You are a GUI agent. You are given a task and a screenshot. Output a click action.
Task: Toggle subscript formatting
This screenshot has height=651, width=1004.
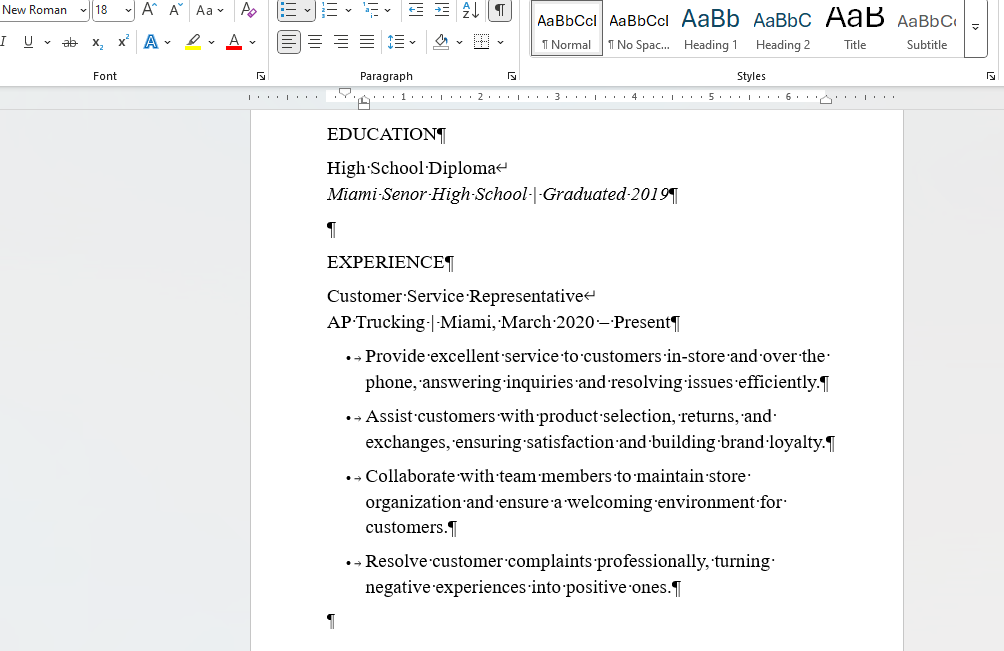(x=97, y=43)
